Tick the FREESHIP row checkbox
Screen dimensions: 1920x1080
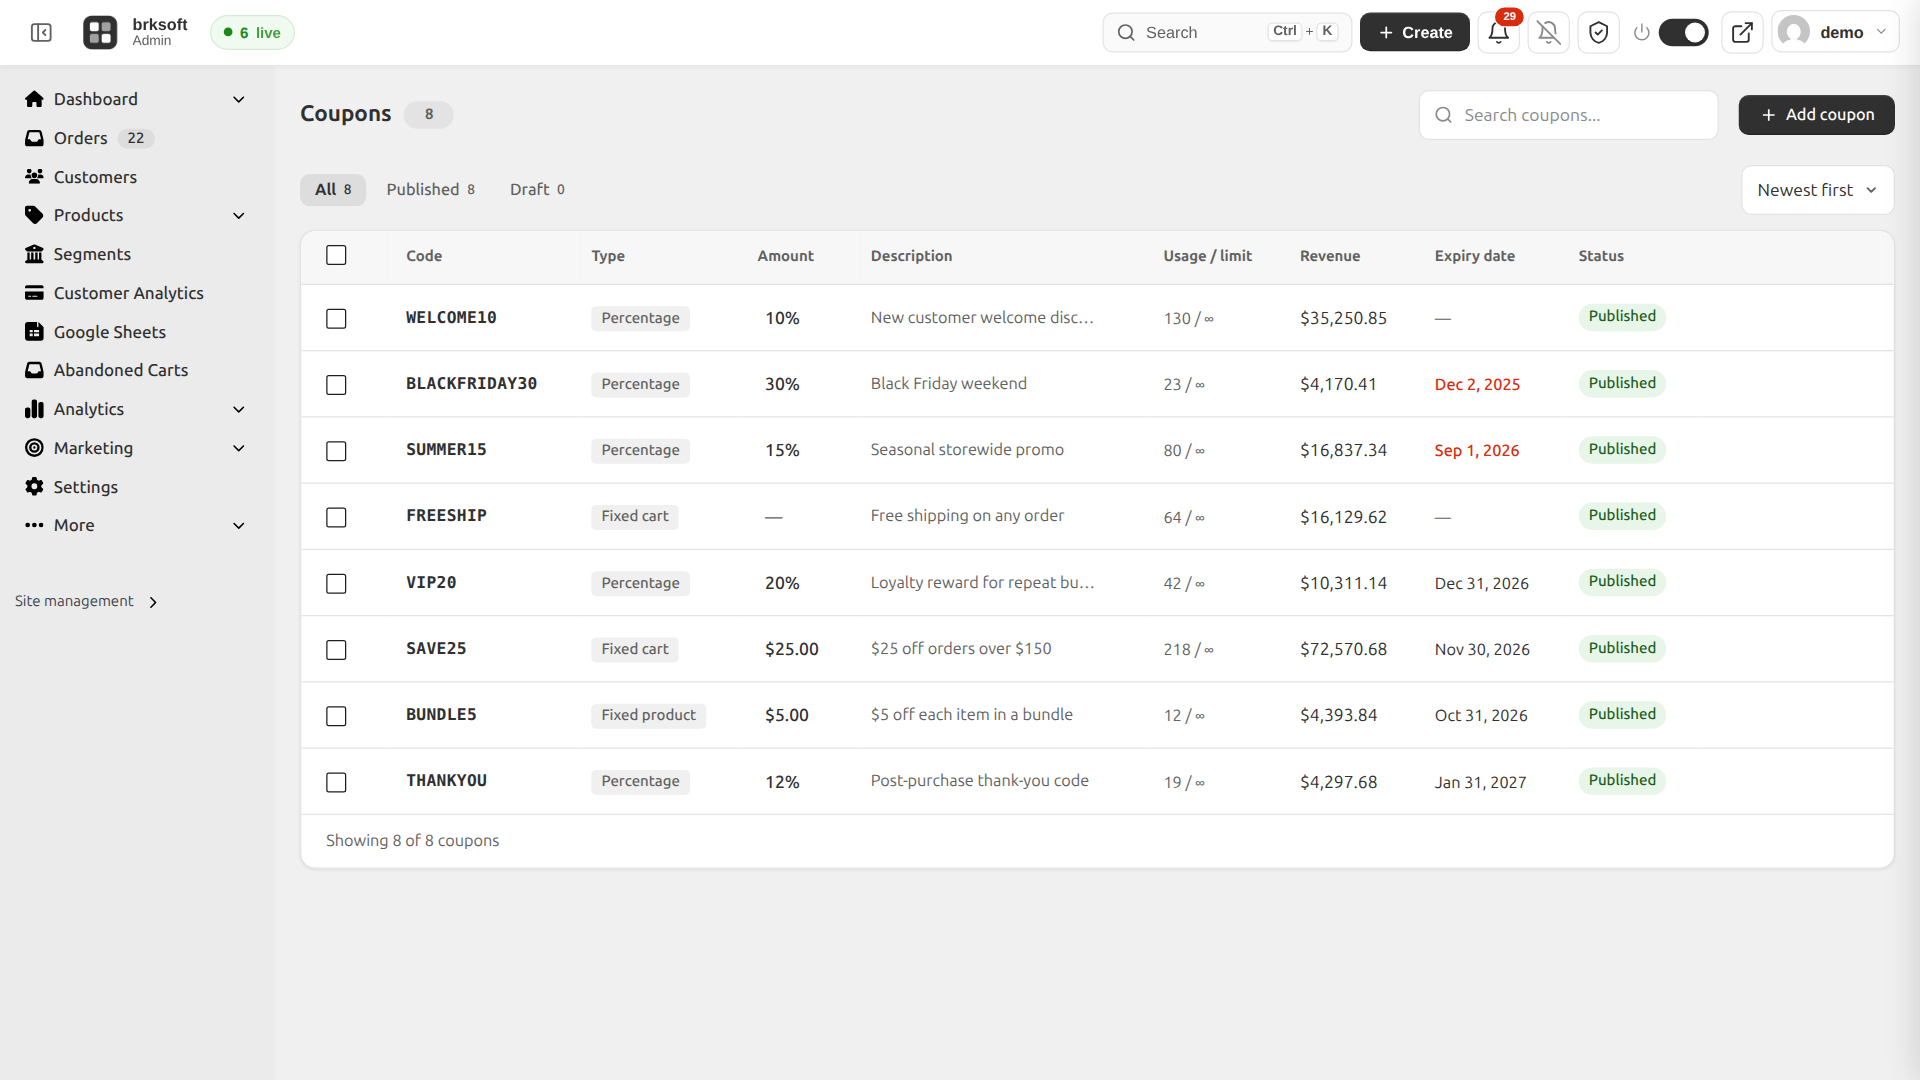coord(336,518)
